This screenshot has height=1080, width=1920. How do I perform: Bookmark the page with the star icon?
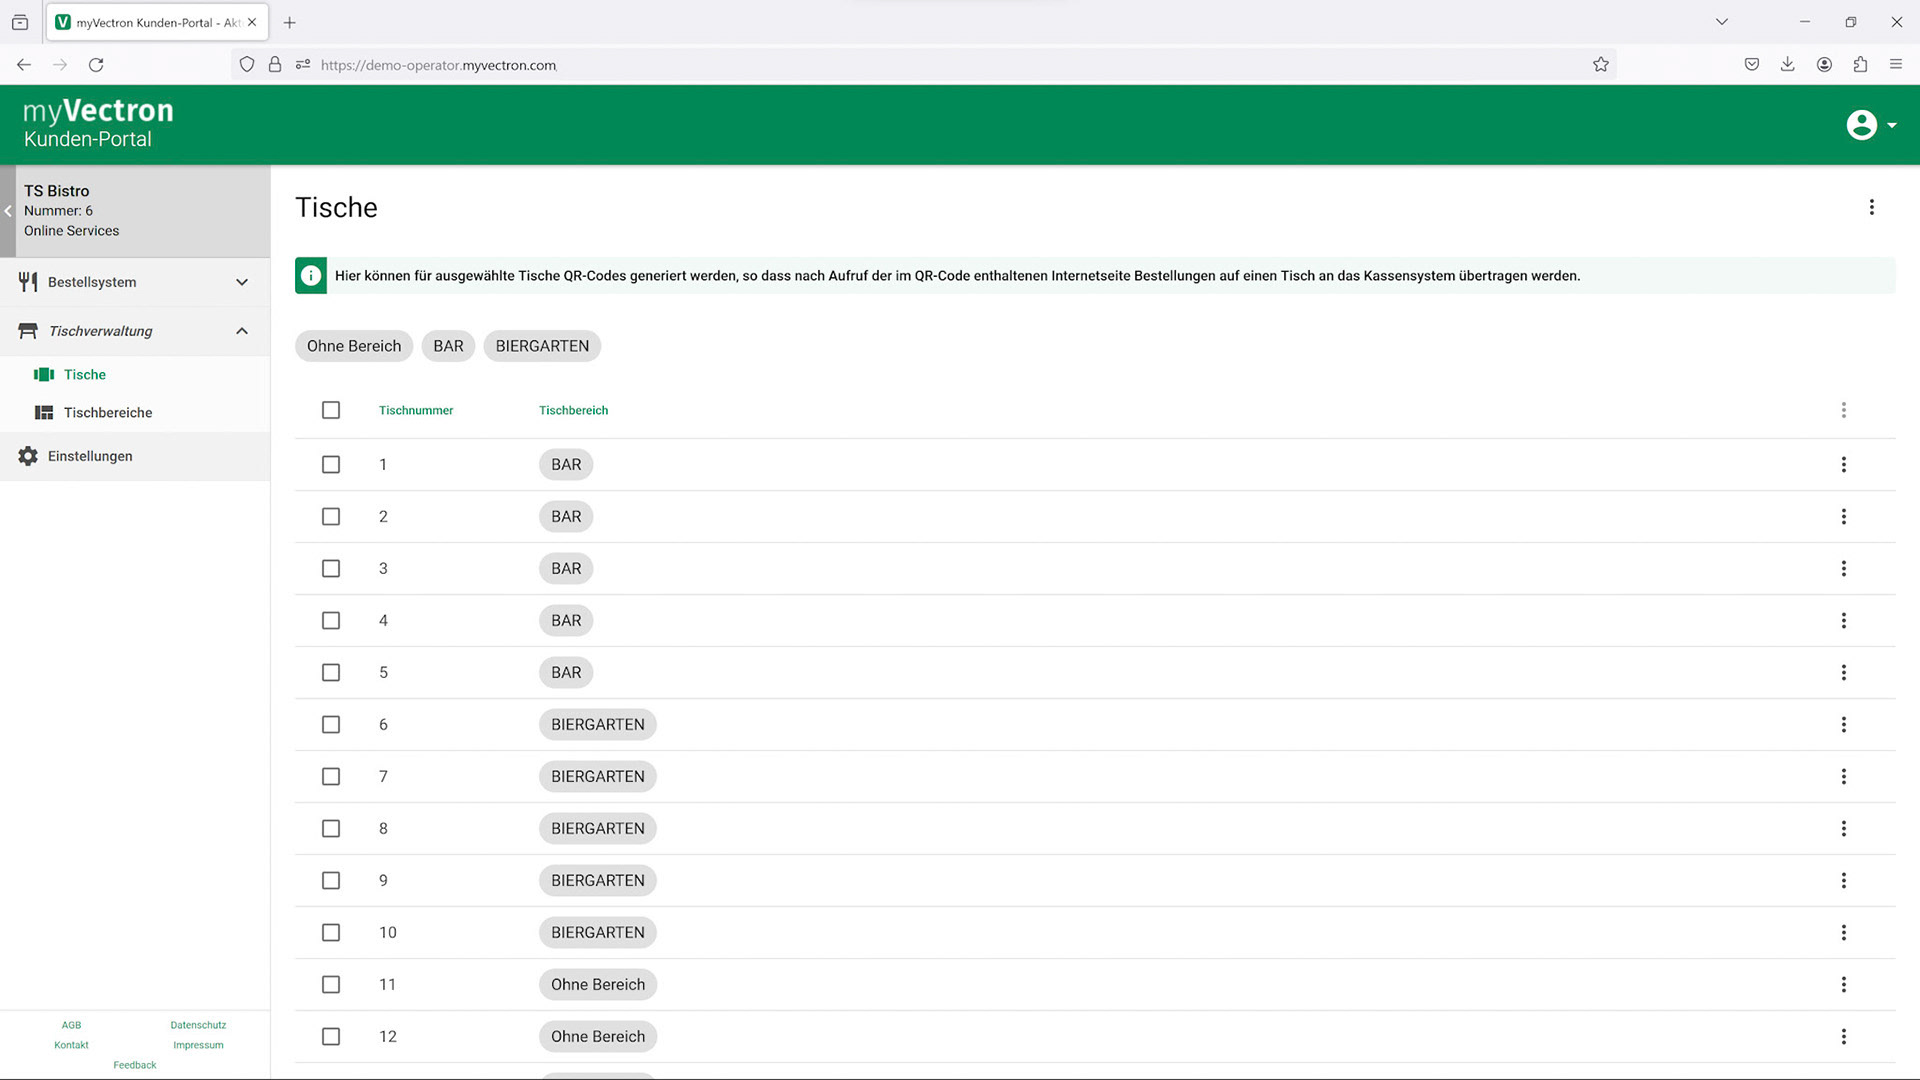pyautogui.click(x=1601, y=65)
